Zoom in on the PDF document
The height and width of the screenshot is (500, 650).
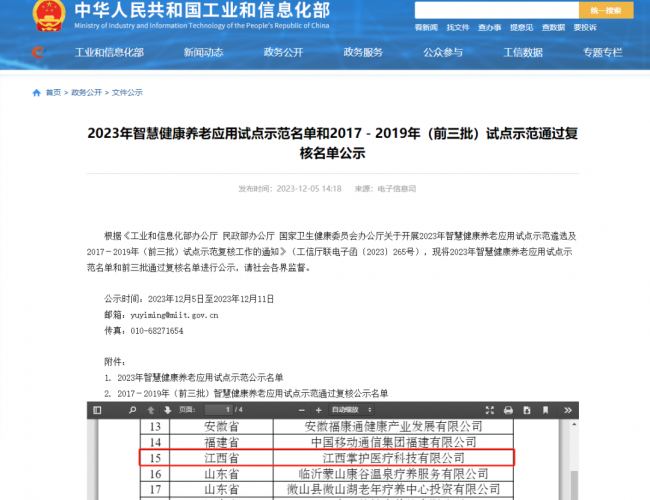(318, 410)
